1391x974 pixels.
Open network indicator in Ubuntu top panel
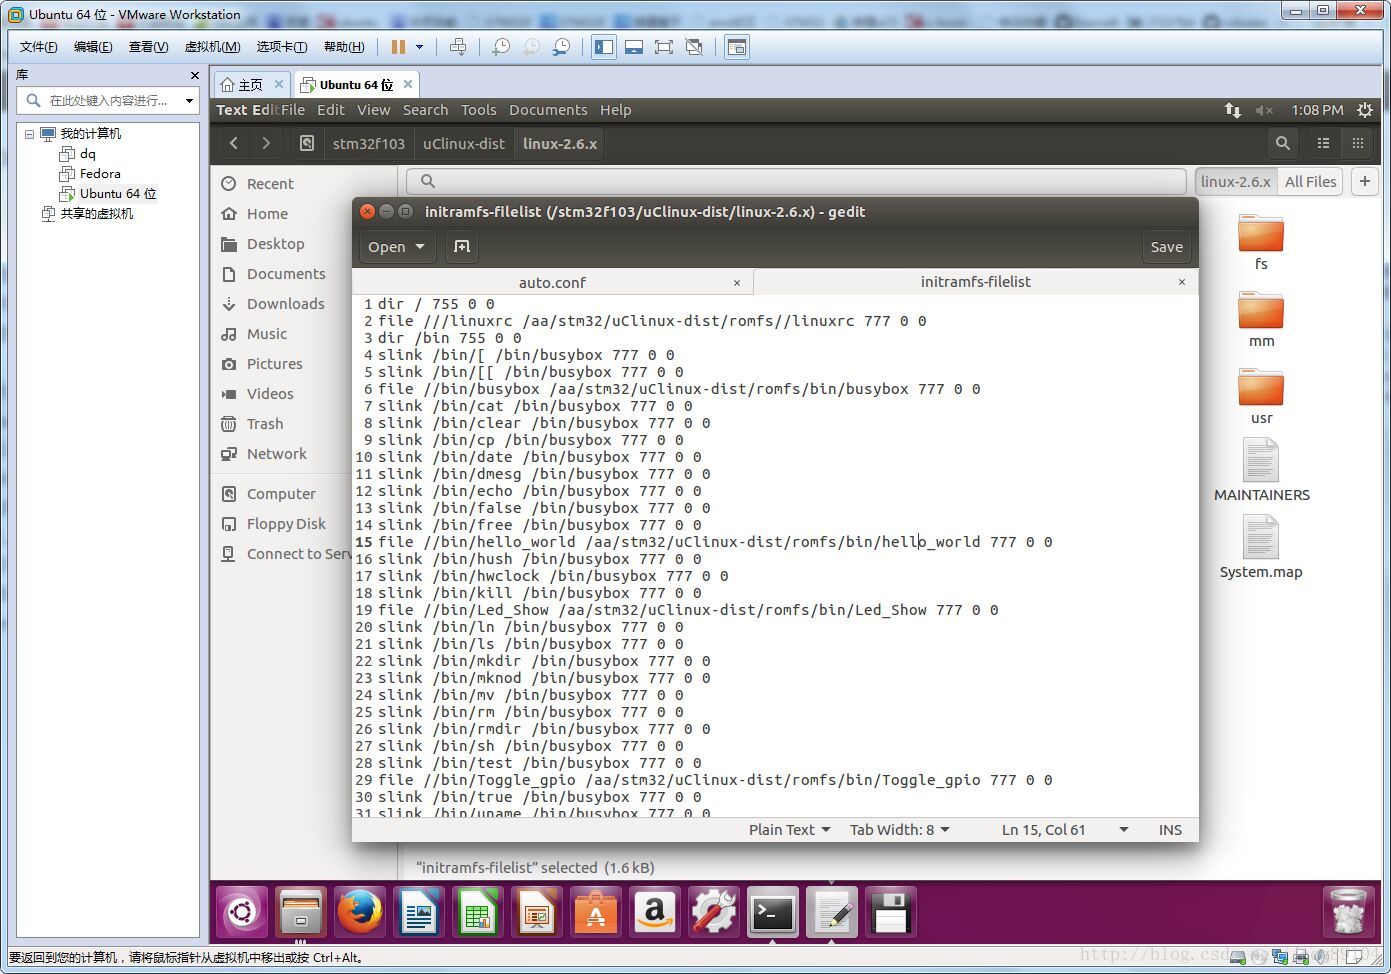pyautogui.click(x=1233, y=110)
